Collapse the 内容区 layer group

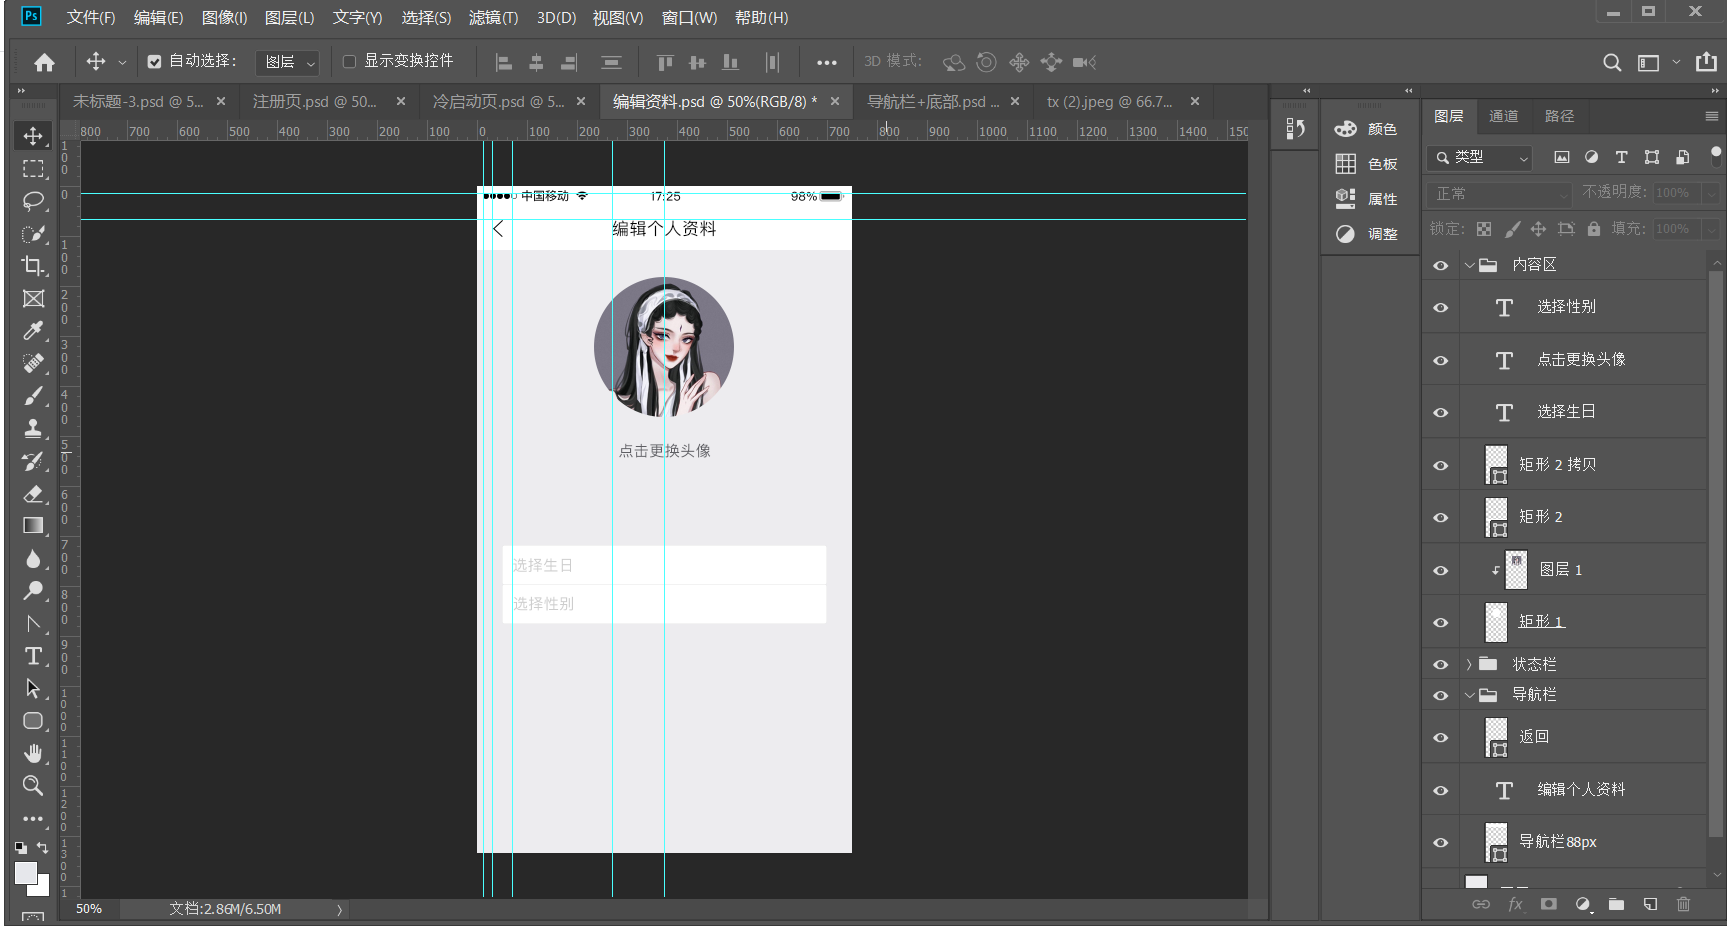coord(1469,266)
